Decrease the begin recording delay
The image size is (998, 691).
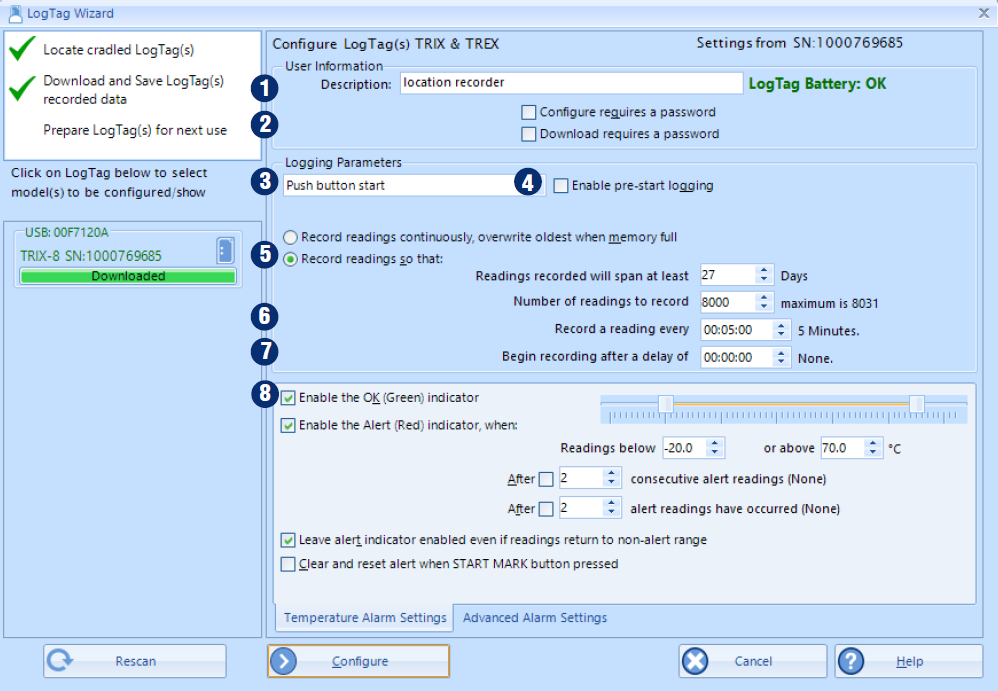pyautogui.click(x=781, y=361)
